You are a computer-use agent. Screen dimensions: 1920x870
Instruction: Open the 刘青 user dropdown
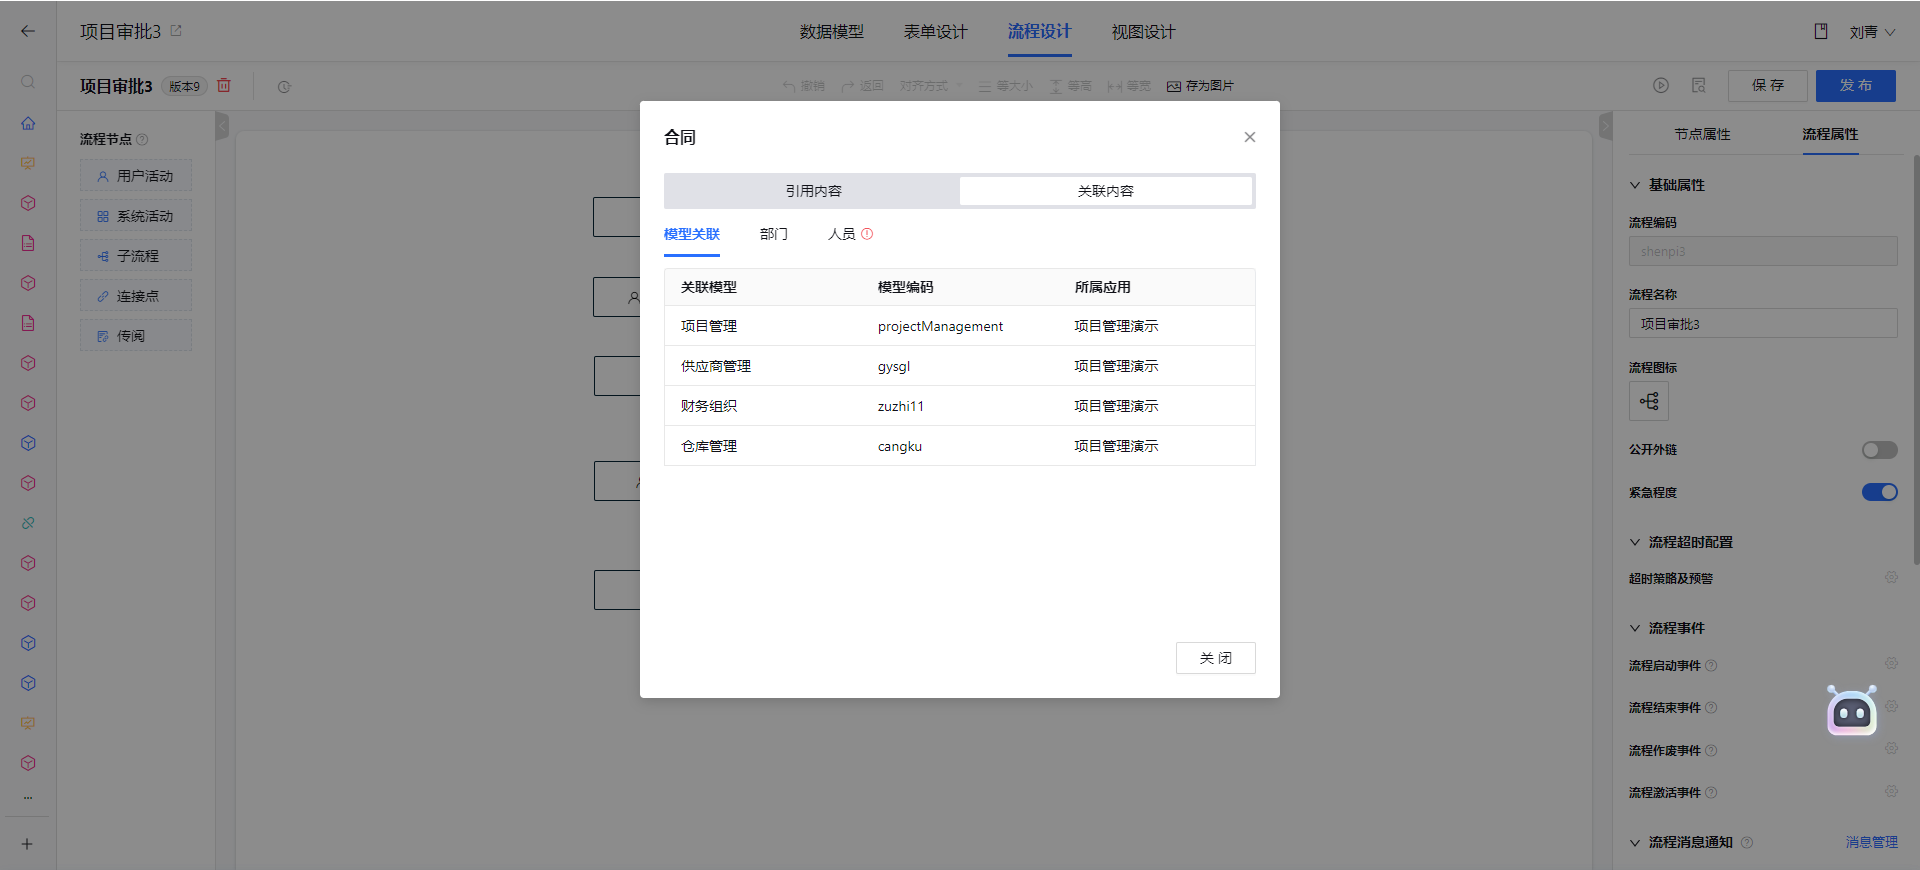(1872, 32)
